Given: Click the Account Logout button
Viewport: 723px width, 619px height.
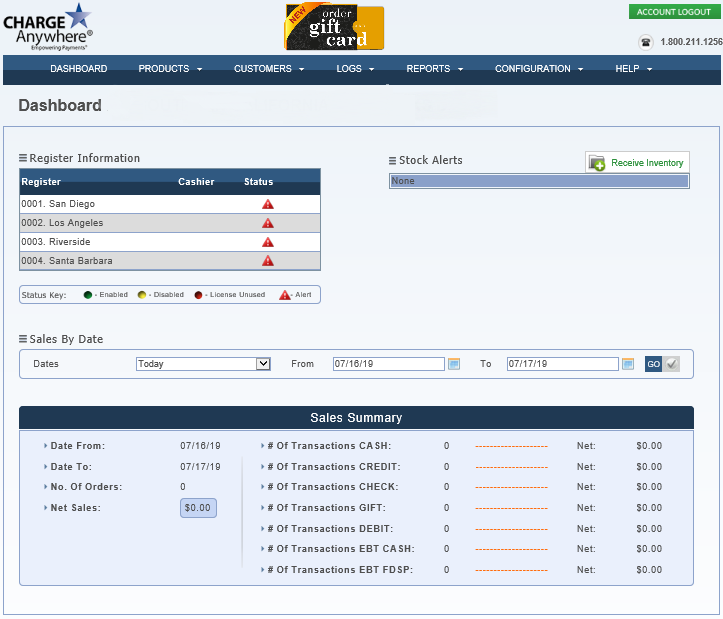Looking at the screenshot, I should coord(674,12).
